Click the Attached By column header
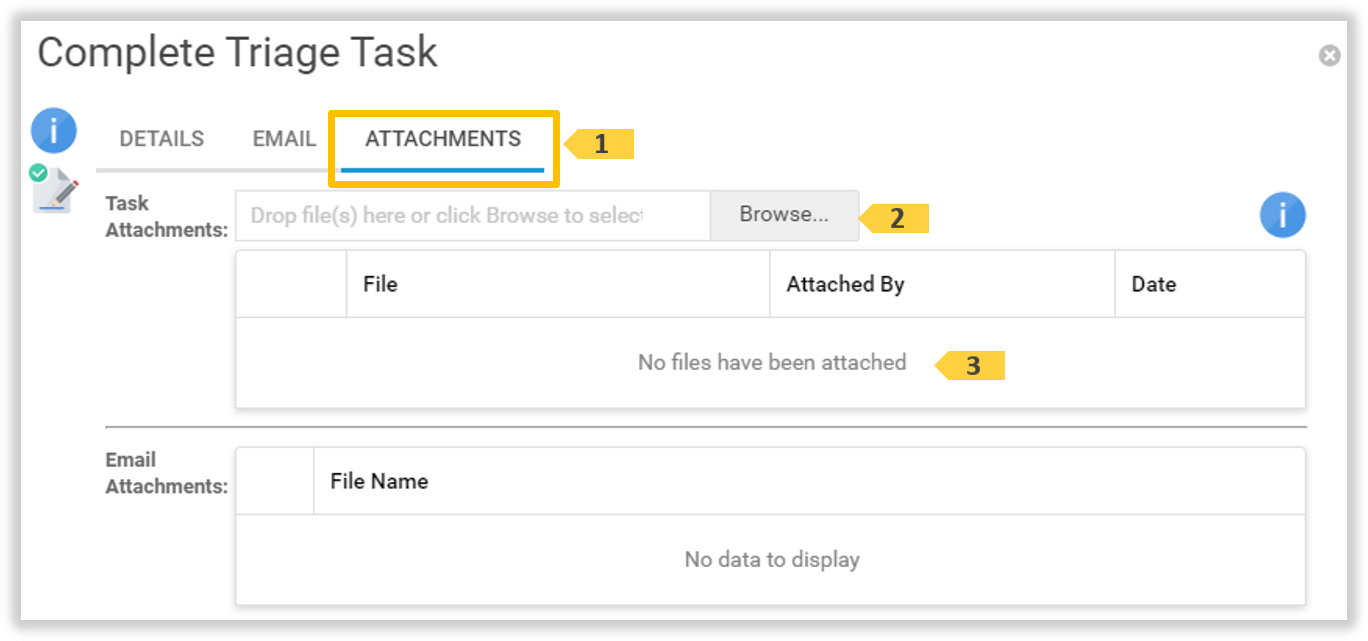Image resolution: width=1368 pixels, height=641 pixels. click(845, 284)
